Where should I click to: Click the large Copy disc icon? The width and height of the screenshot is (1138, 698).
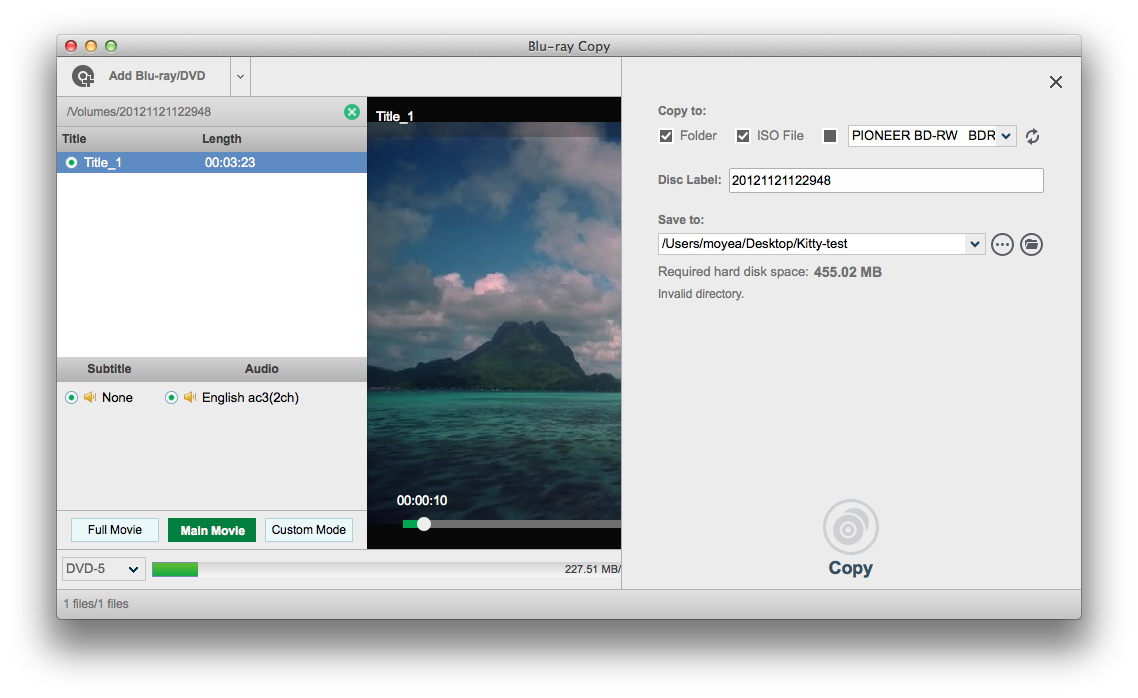(x=850, y=527)
